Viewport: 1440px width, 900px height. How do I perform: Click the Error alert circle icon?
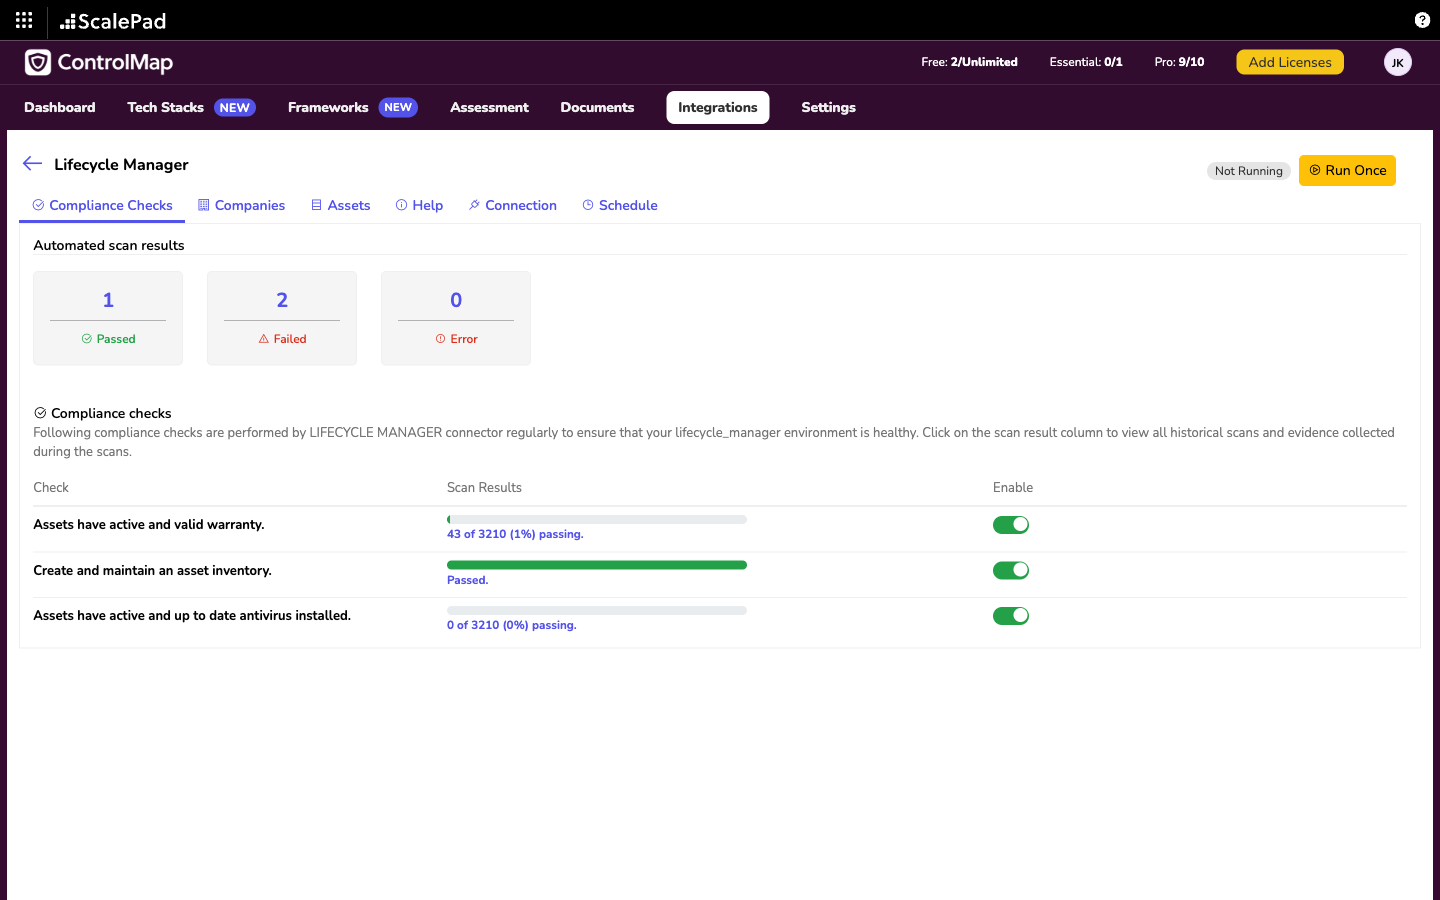441,339
